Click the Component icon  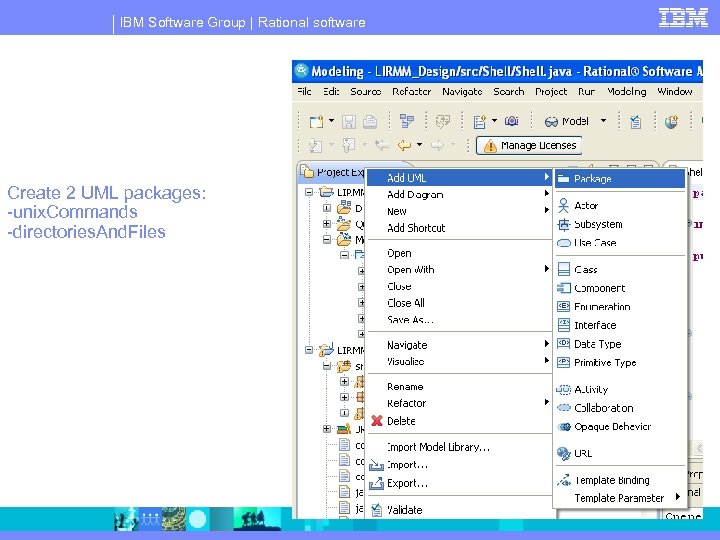coord(563,288)
